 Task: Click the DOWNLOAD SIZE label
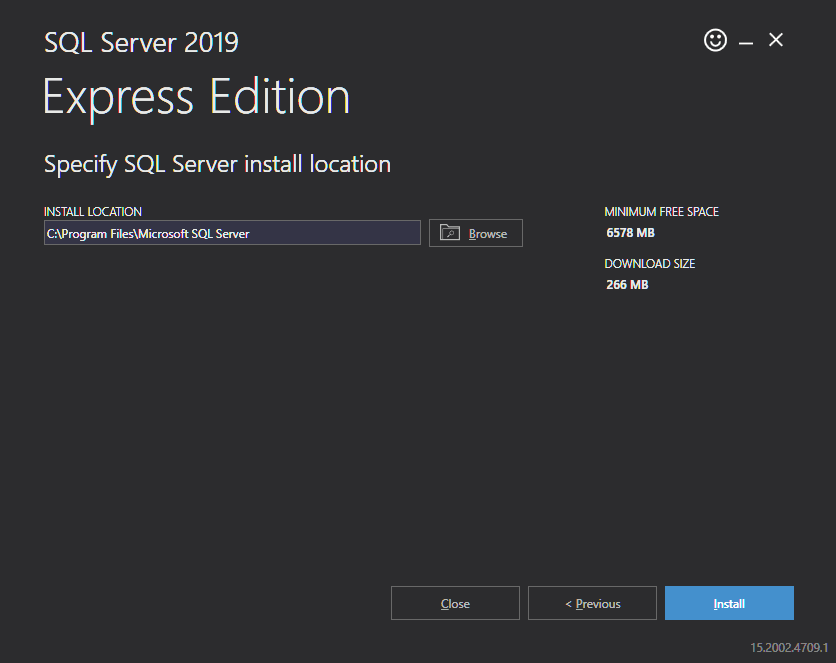649,264
